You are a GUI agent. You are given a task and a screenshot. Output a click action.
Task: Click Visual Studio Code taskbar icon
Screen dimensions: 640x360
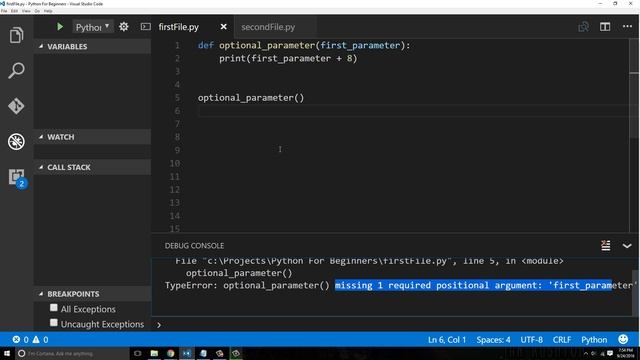[187, 353]
